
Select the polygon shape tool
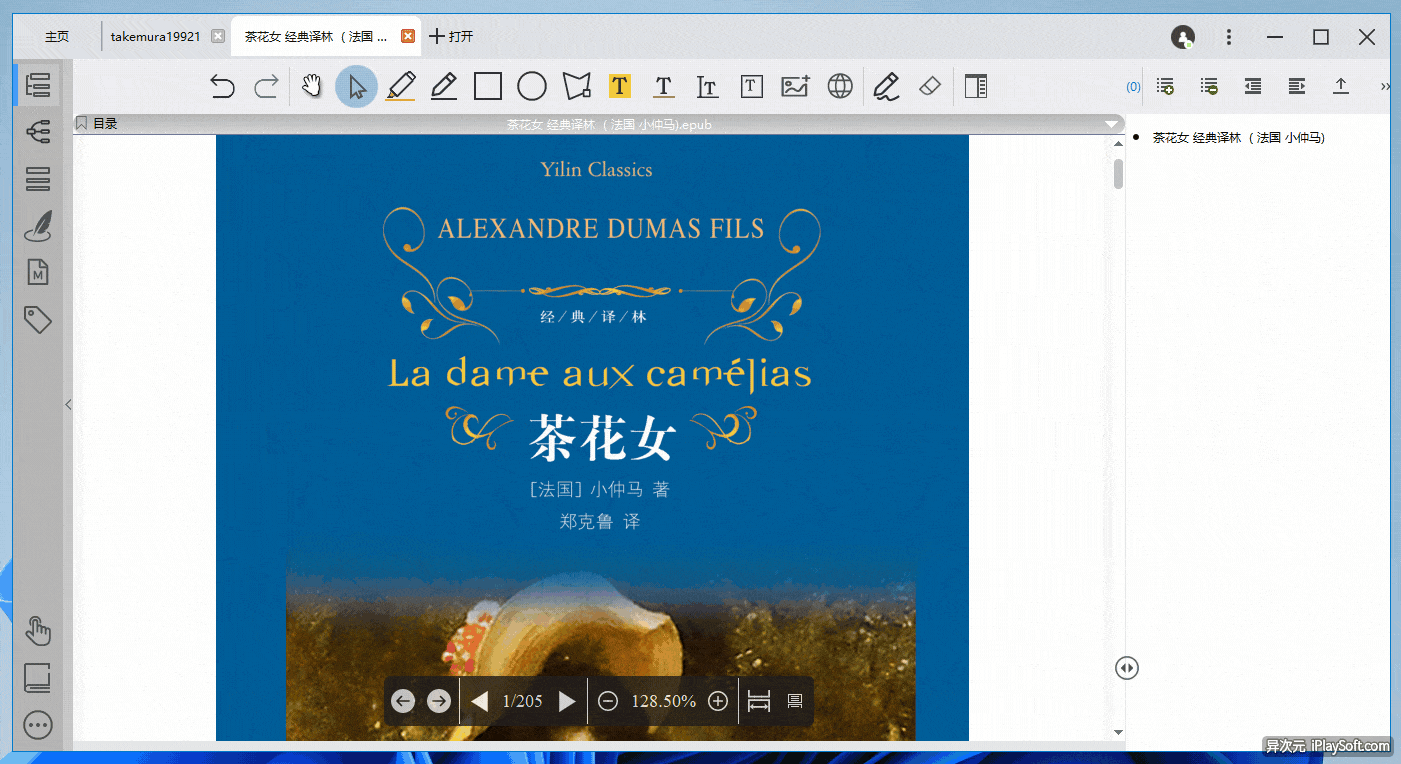(576, 87)
